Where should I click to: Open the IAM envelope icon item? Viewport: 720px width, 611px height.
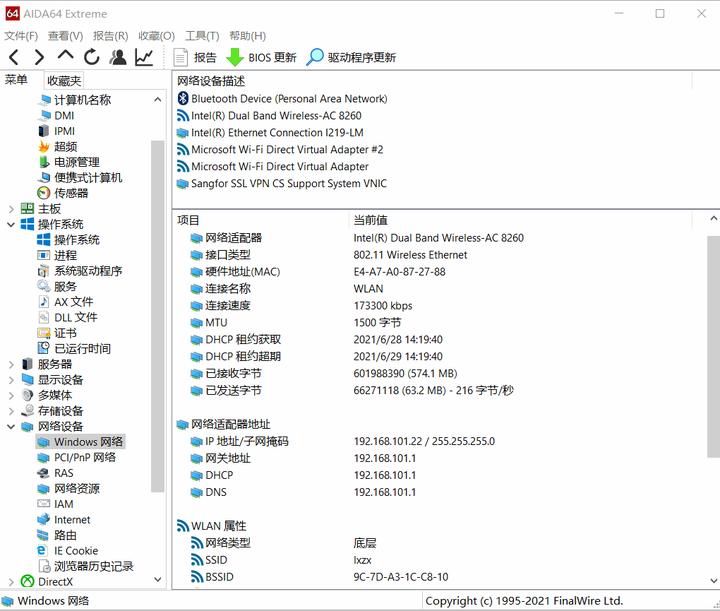pyautogui.click(x=56, y=504)
